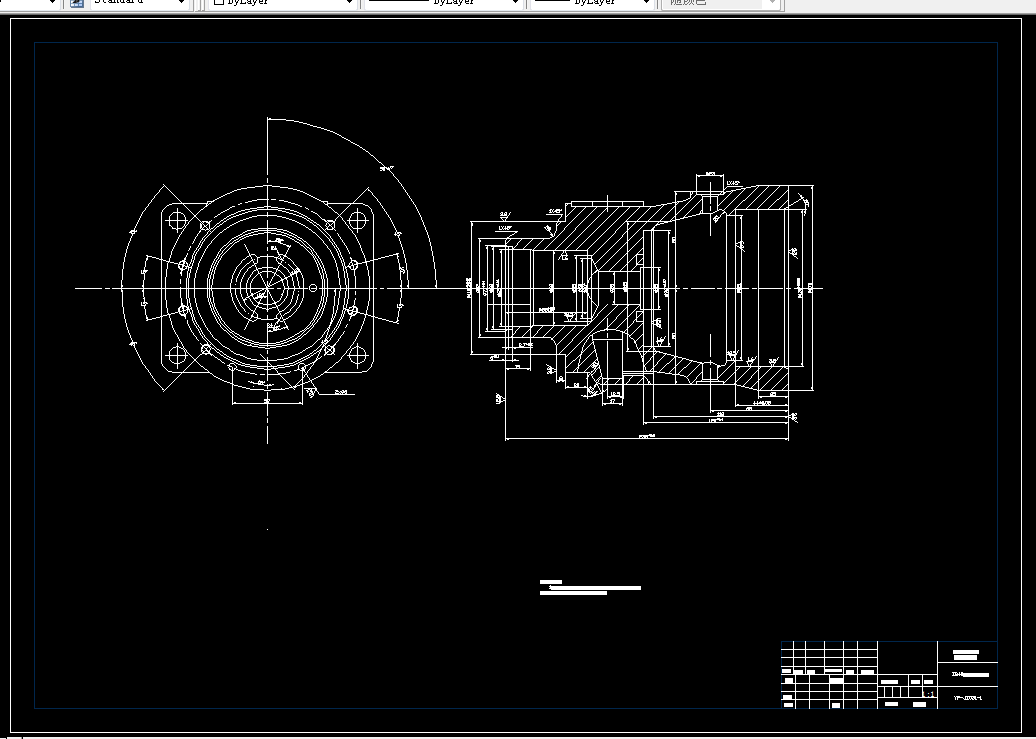The image size is (1036, 739).
Task: Open the lineweight ByLayer dropdown
Action: [x=592, y=3]
